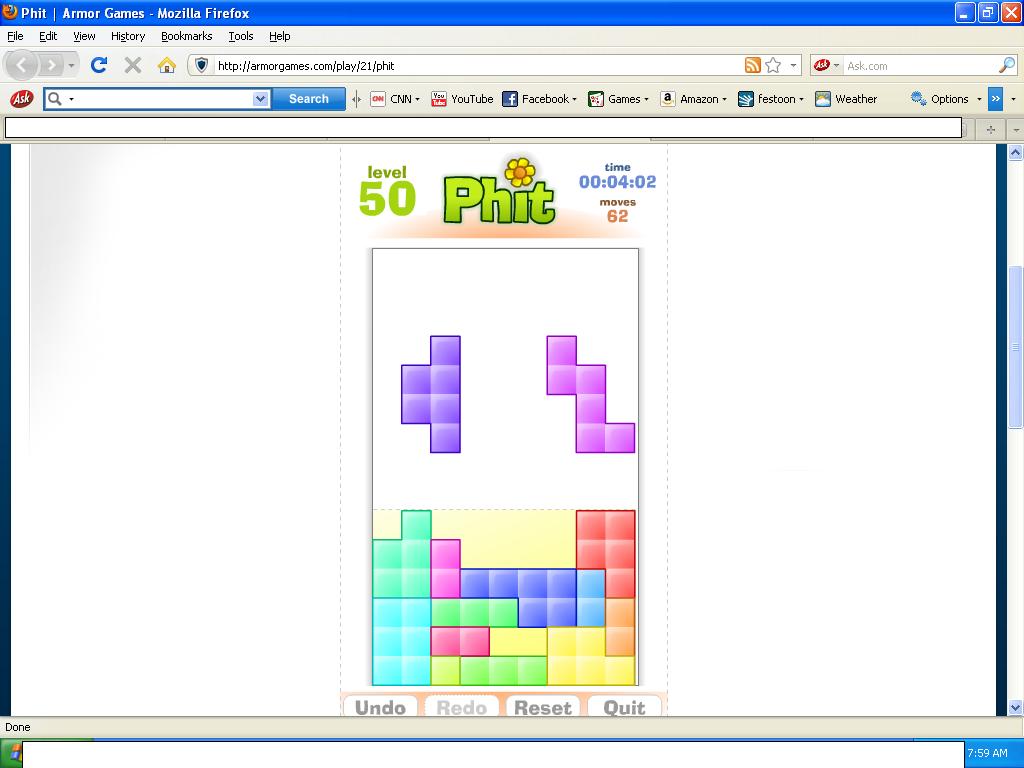
Task: Click the Reset button in Phit
Action: pos(543,706)
